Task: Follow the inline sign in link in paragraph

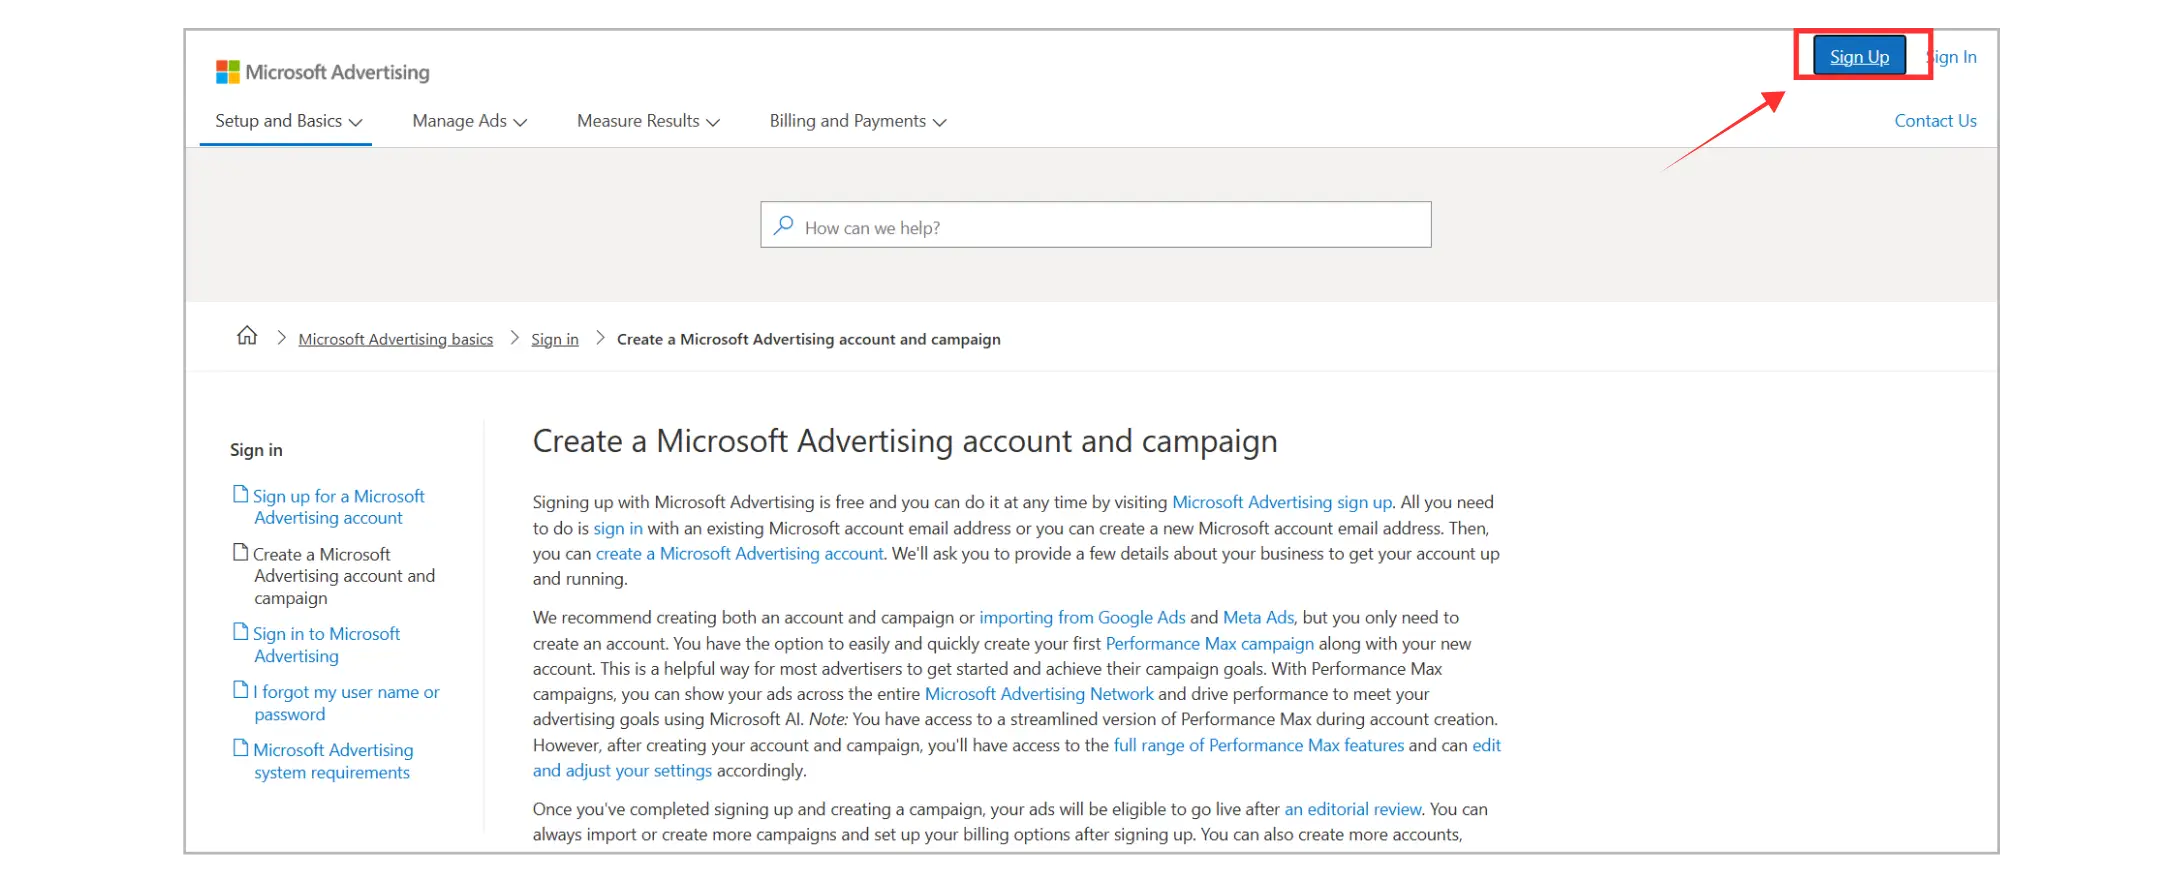Action: [618, 528]
